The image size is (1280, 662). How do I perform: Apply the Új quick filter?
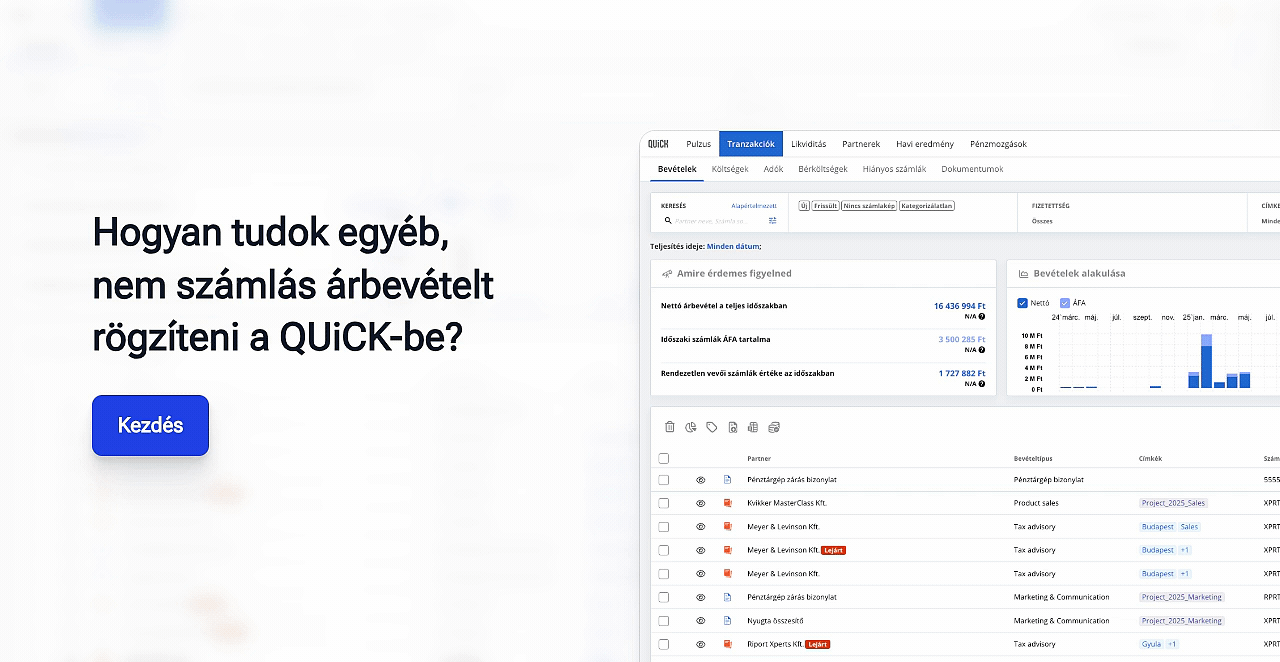804,206
